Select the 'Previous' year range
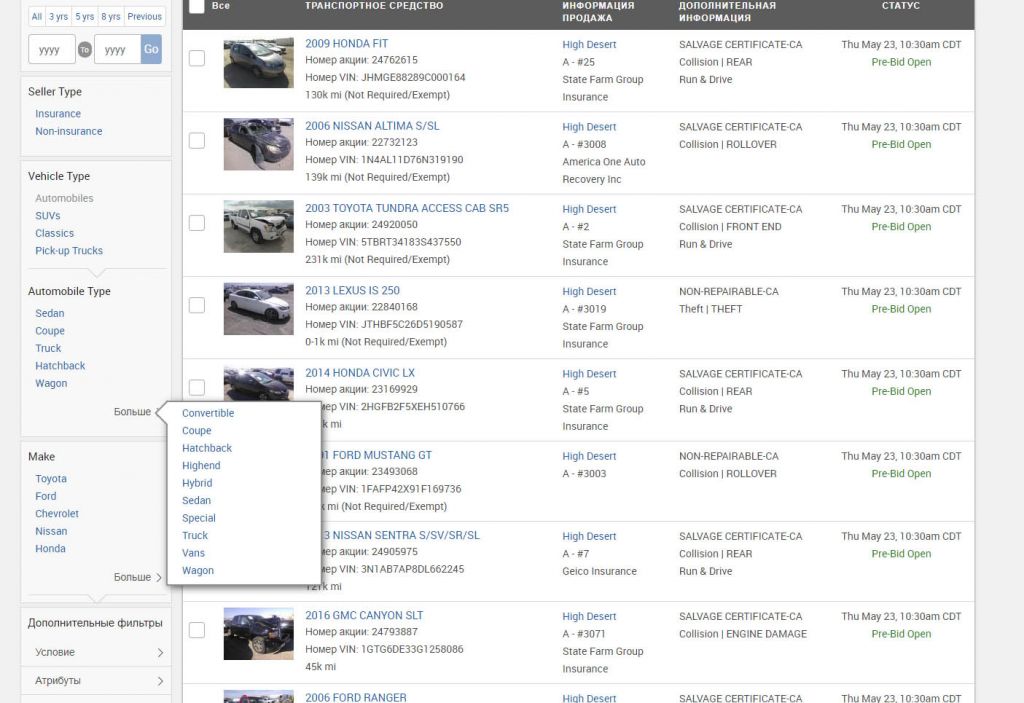Viewport: 1024px width, 703px height. pos(144,16)
